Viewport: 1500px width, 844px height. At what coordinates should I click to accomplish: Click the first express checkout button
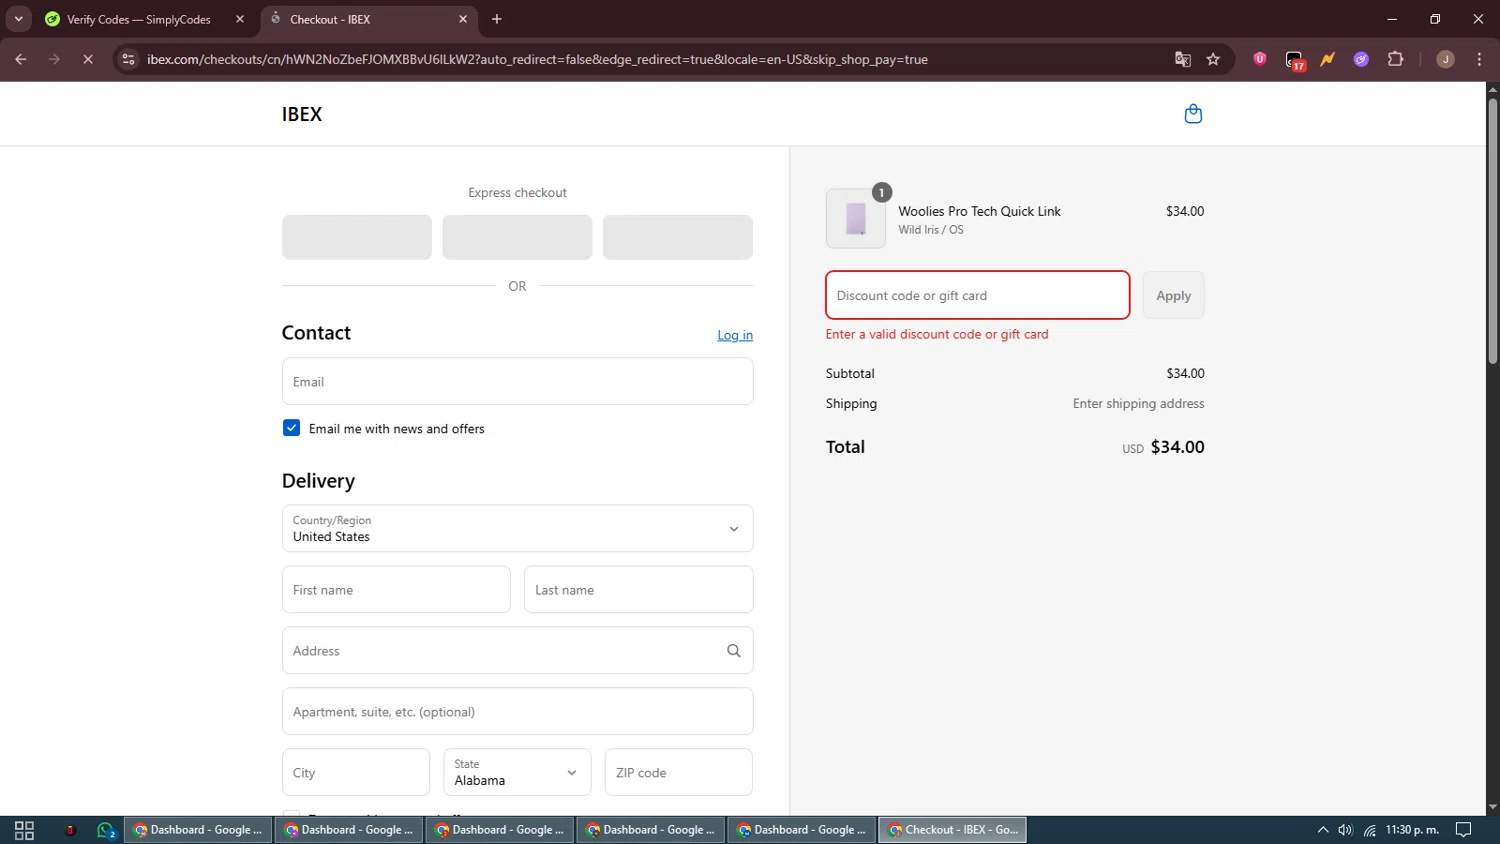click(357, 237)
